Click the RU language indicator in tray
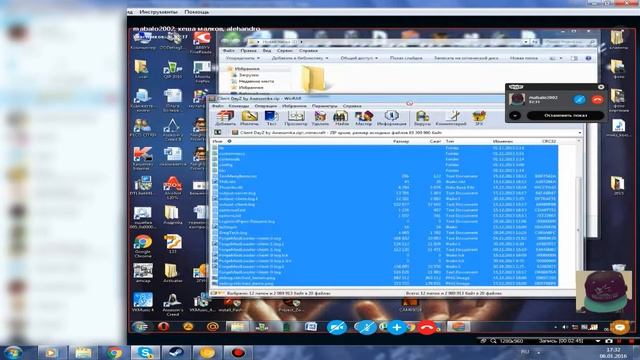Viewport: 640px width, 360px height. pyautogui.click(x=525, y=352)
